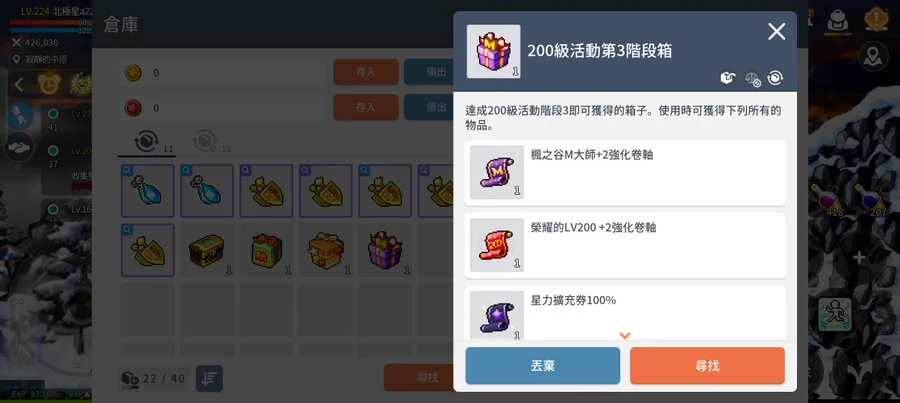Image resolution: width=900 pixels, height=403 pixels.
Task: Click the sort storage items icon
Action: 209,378
